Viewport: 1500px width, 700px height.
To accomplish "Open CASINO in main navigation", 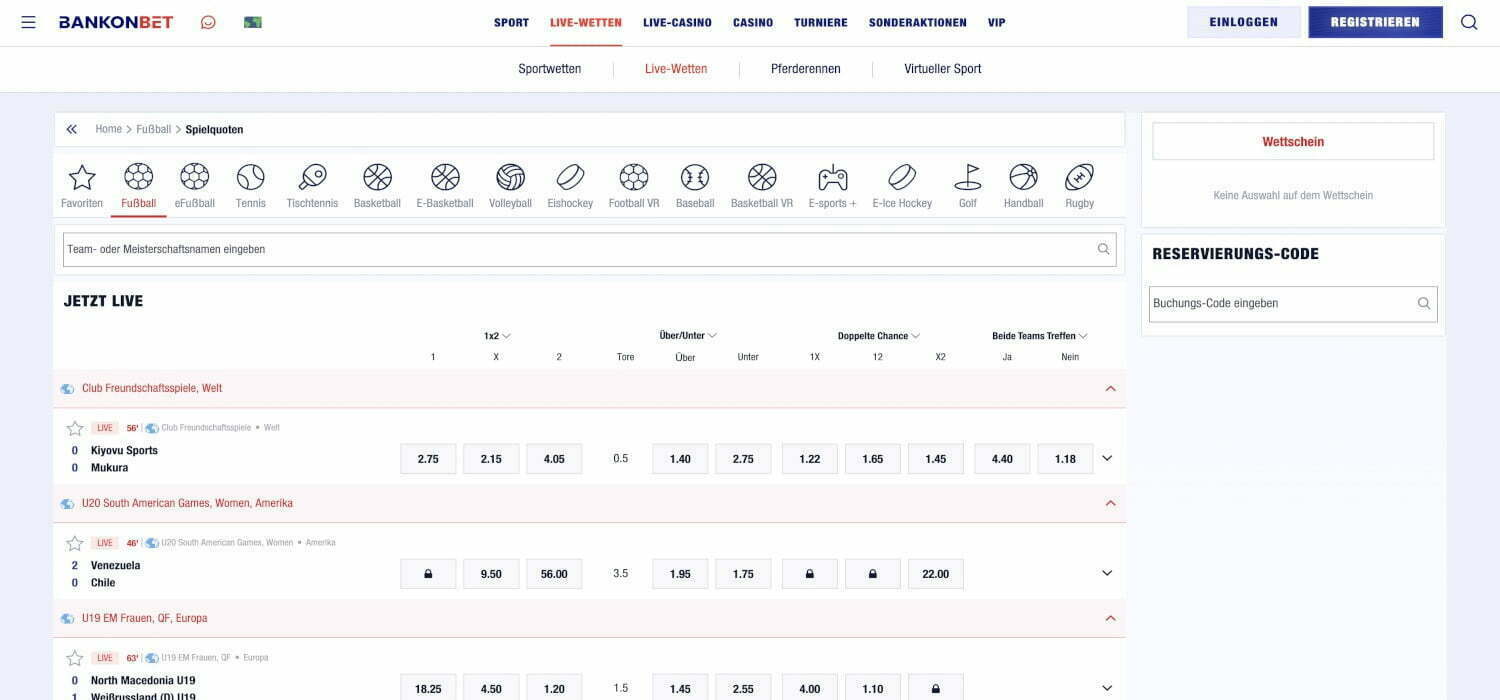I will 753,22.
